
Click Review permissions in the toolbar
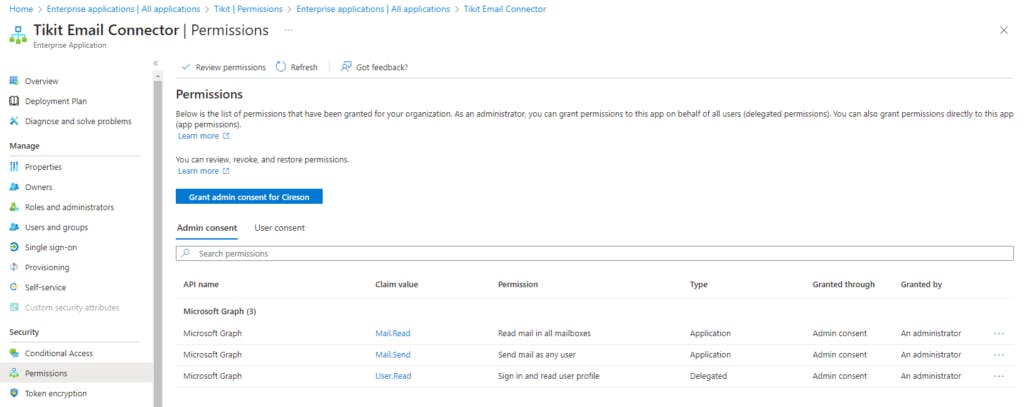coord(224,67)
